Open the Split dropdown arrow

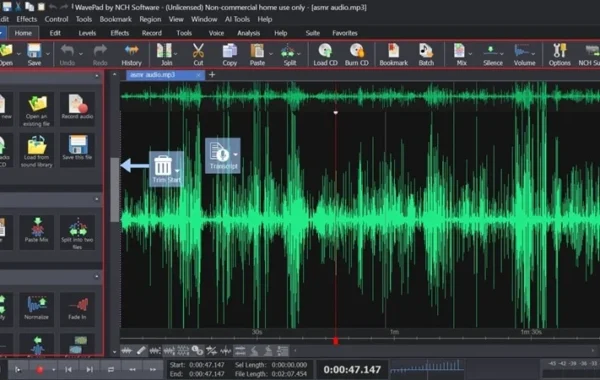299,54
